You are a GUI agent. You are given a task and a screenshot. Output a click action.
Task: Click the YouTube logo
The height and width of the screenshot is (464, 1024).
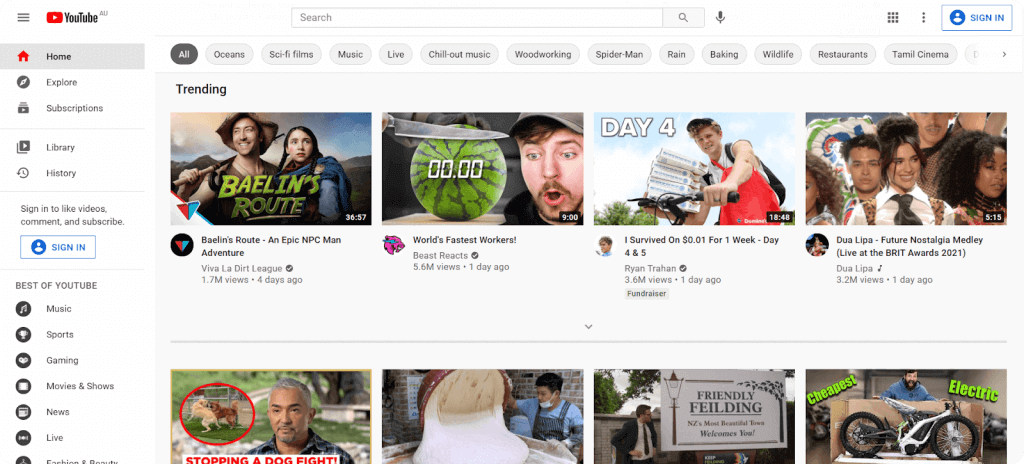(x=72, y=18)
